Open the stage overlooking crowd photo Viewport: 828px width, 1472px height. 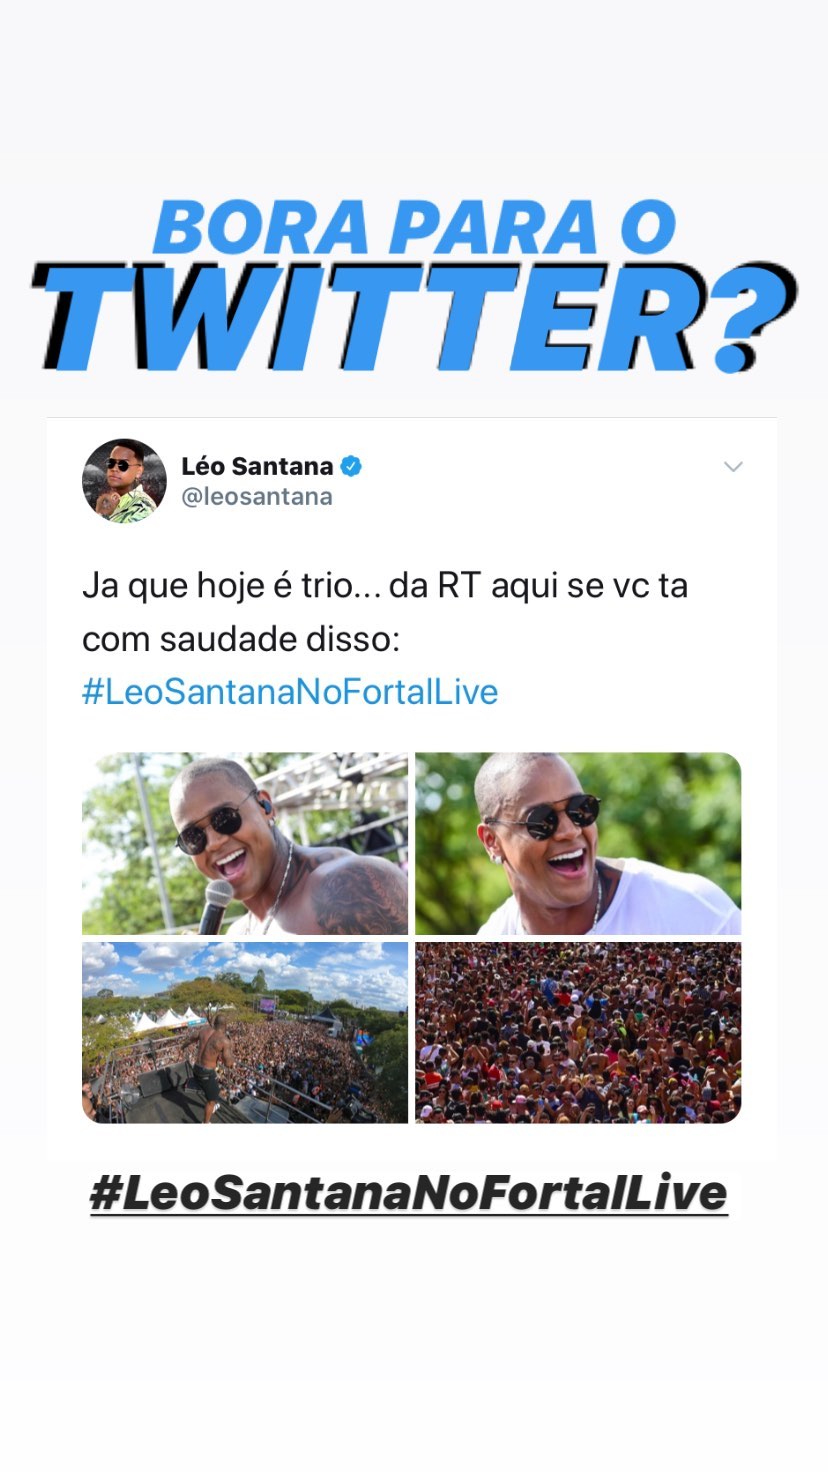[245, 1032]
